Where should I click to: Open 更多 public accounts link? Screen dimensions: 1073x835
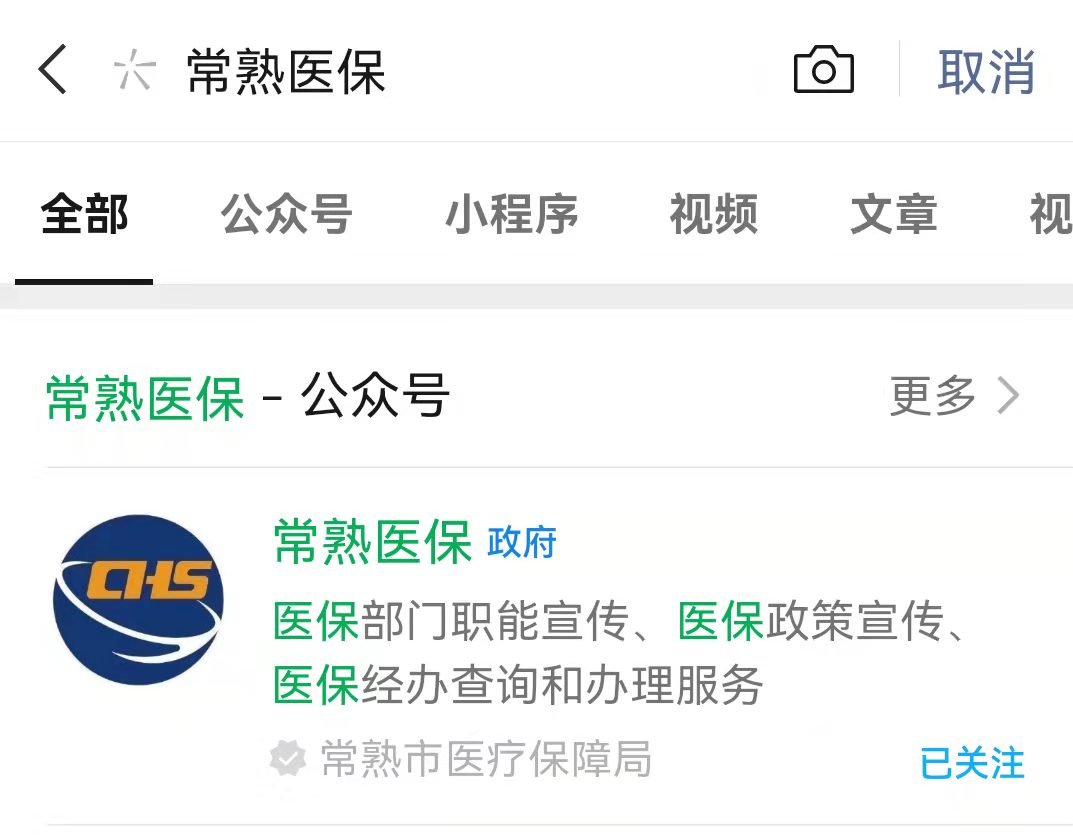click(954, 396)
